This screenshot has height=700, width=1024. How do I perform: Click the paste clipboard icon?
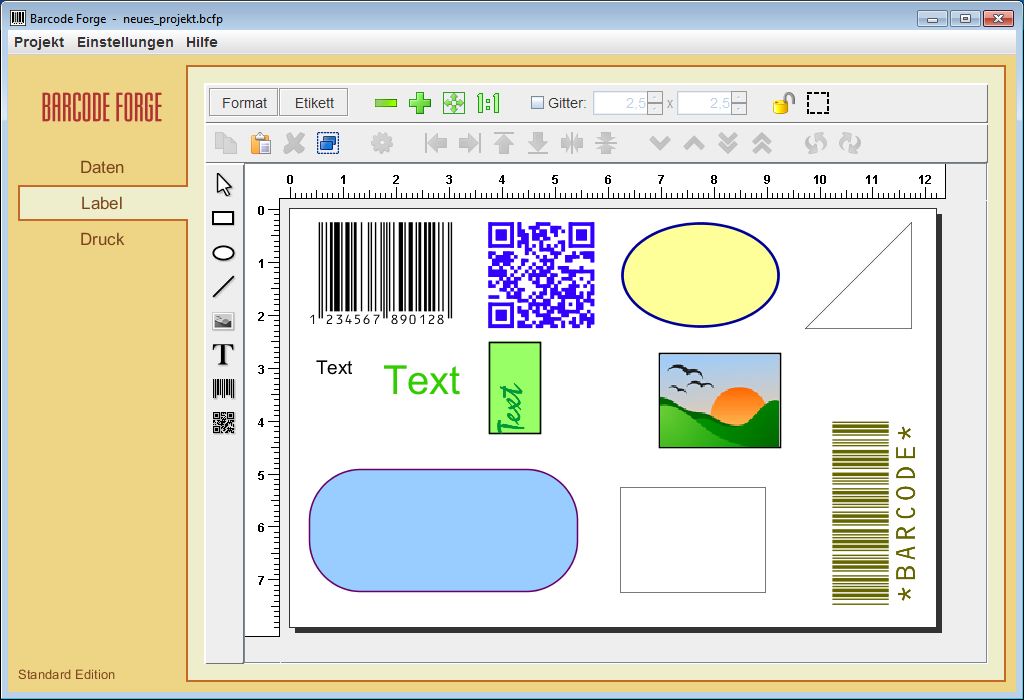tap(261, 143)
